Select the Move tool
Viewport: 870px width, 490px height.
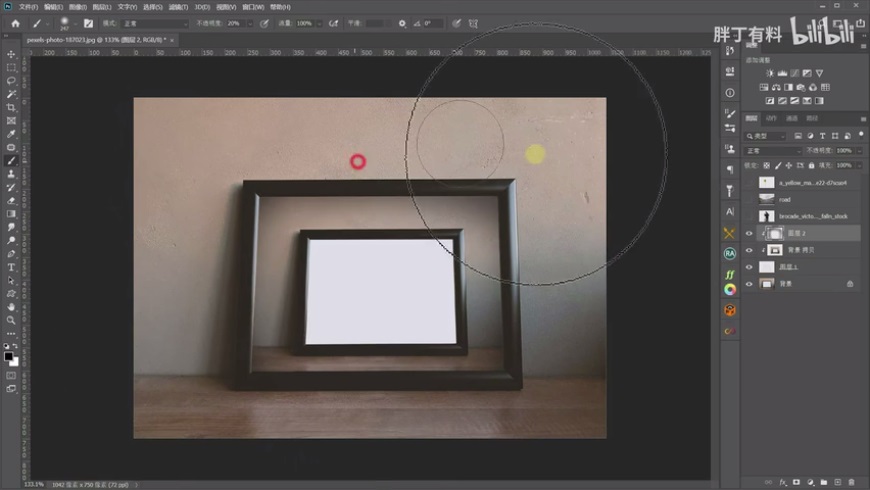pos(11,54)
